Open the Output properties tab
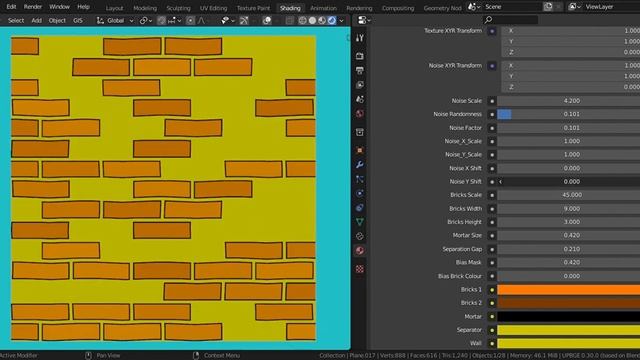640x360 pixels. point(360,71)
